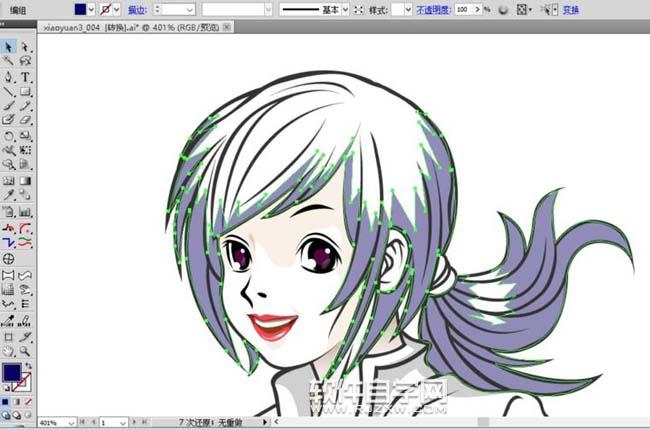Open variable width profile dropdown

point(268,10)
